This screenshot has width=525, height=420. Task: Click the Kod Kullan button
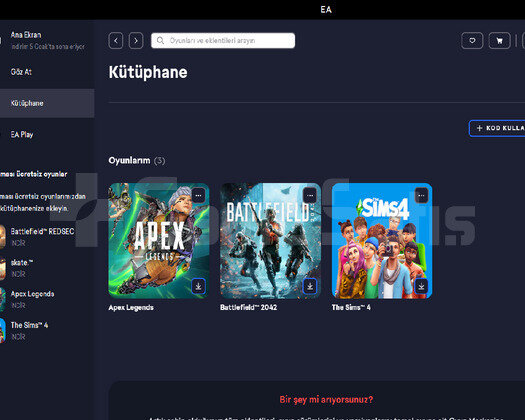pos(497,128)
